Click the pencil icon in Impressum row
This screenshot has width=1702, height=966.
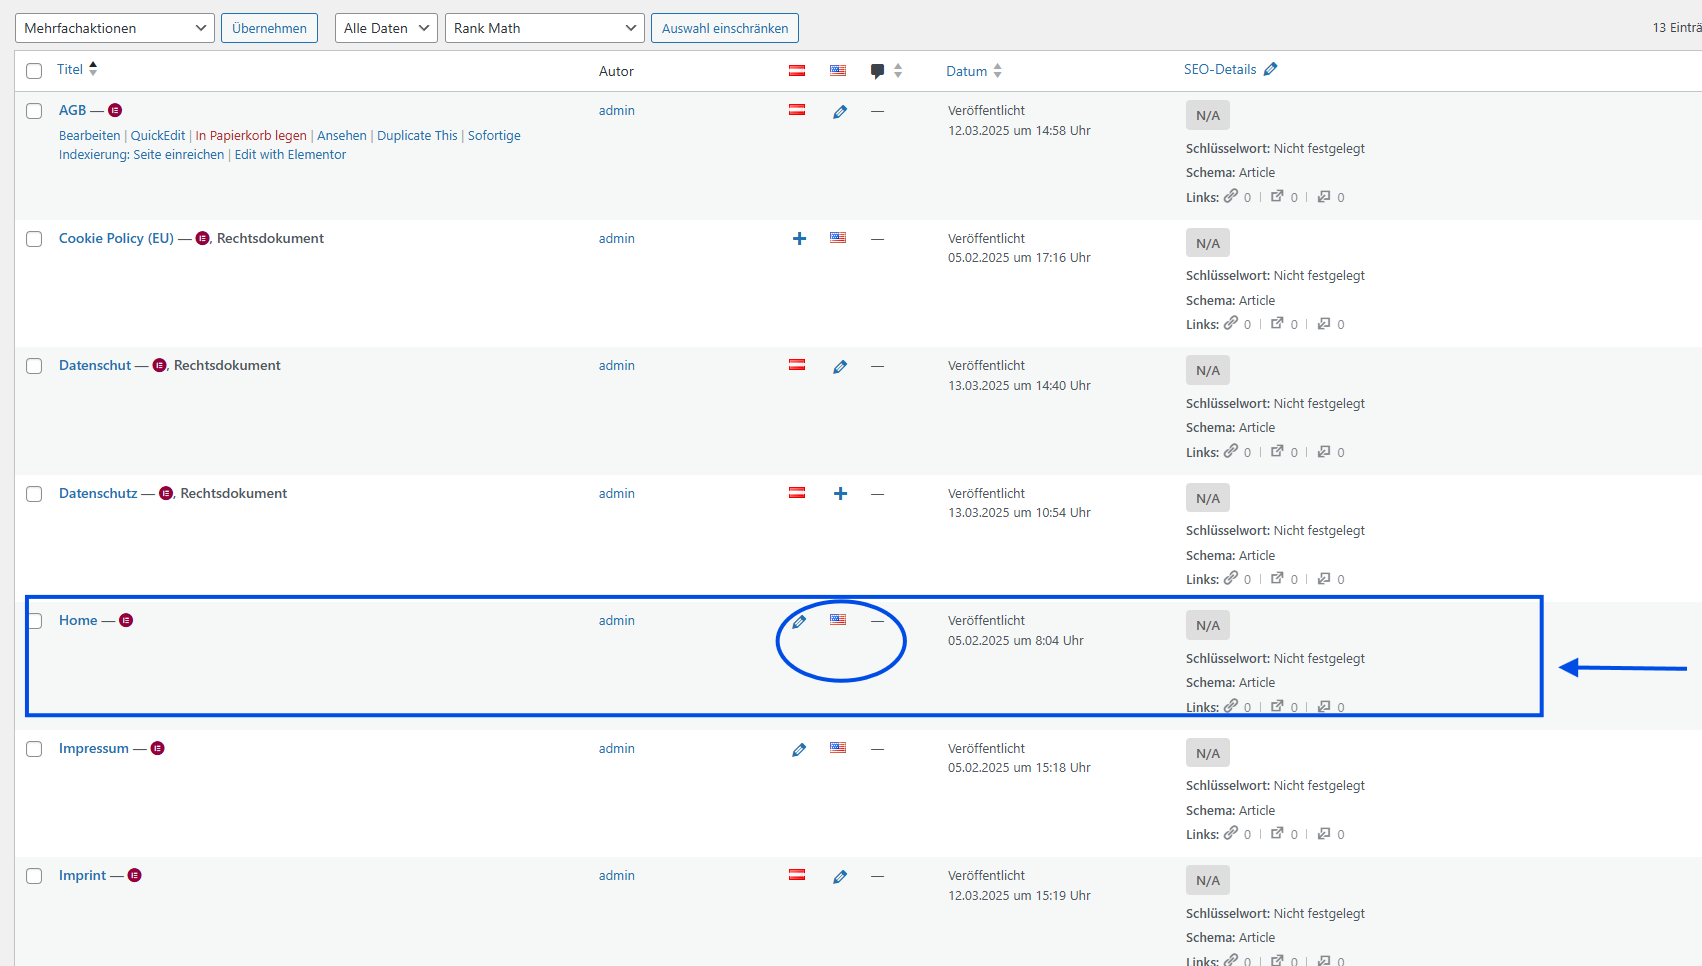[799, 749]
